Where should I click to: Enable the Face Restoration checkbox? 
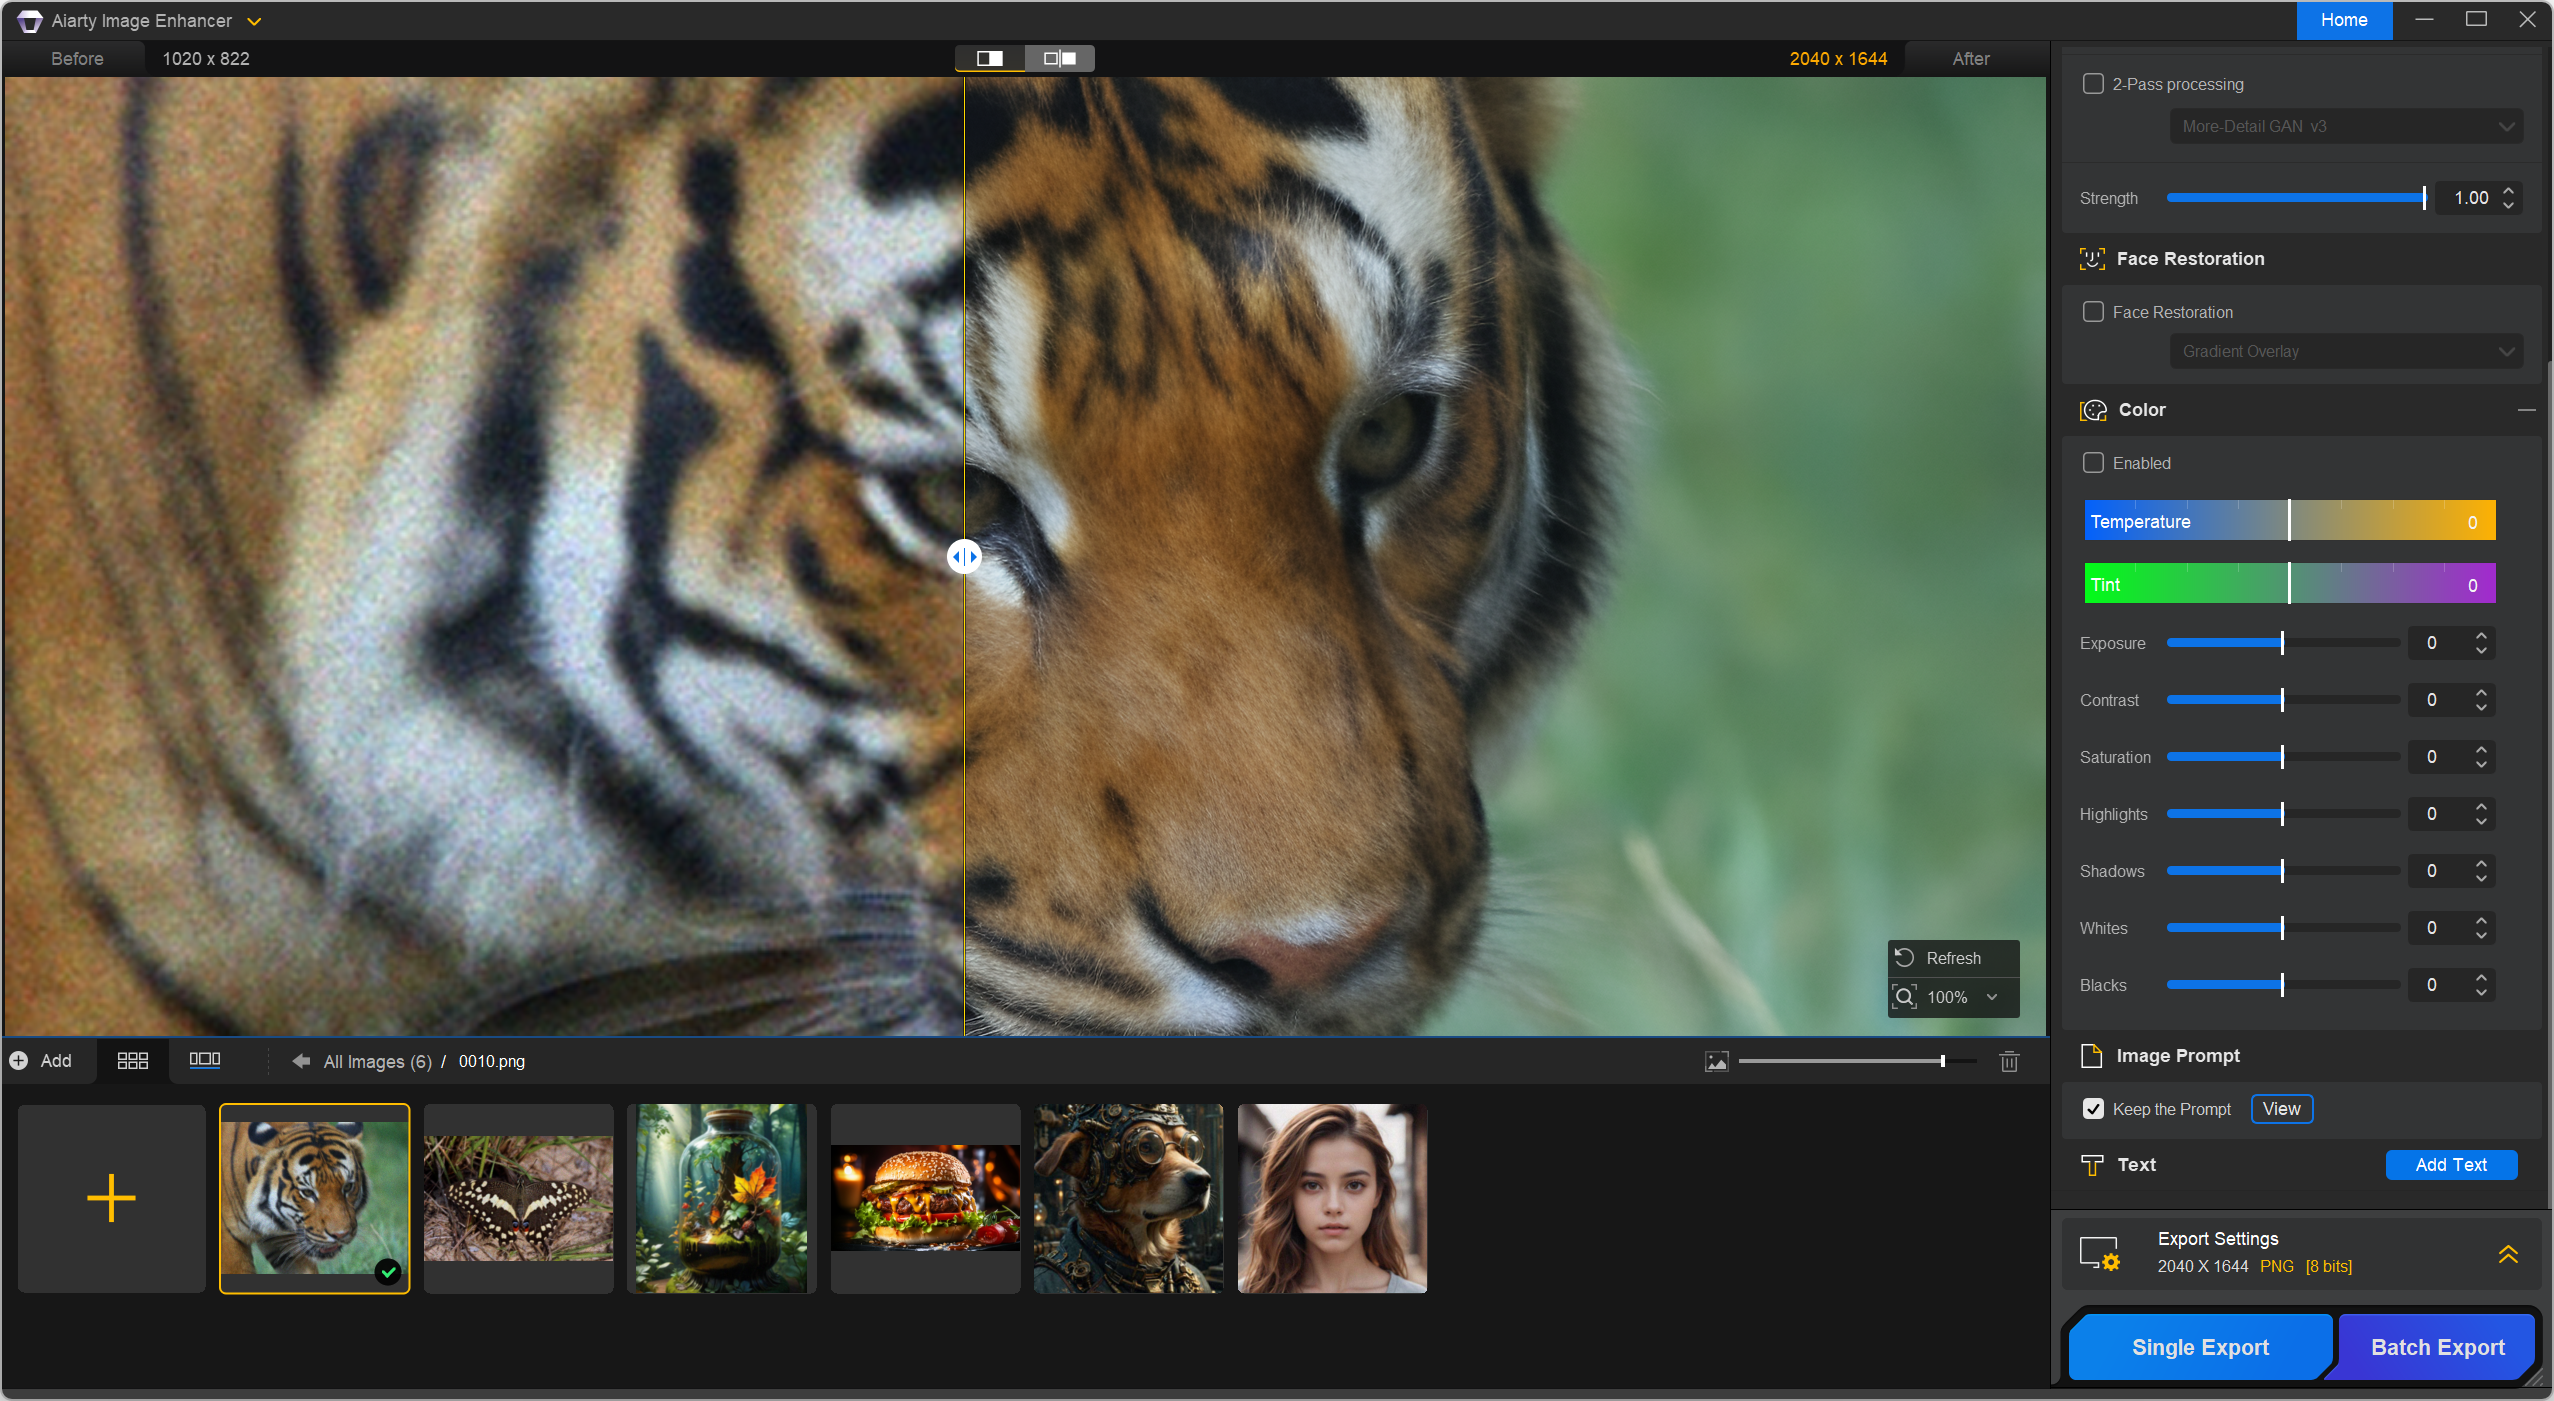click(x=2093, y=312)
